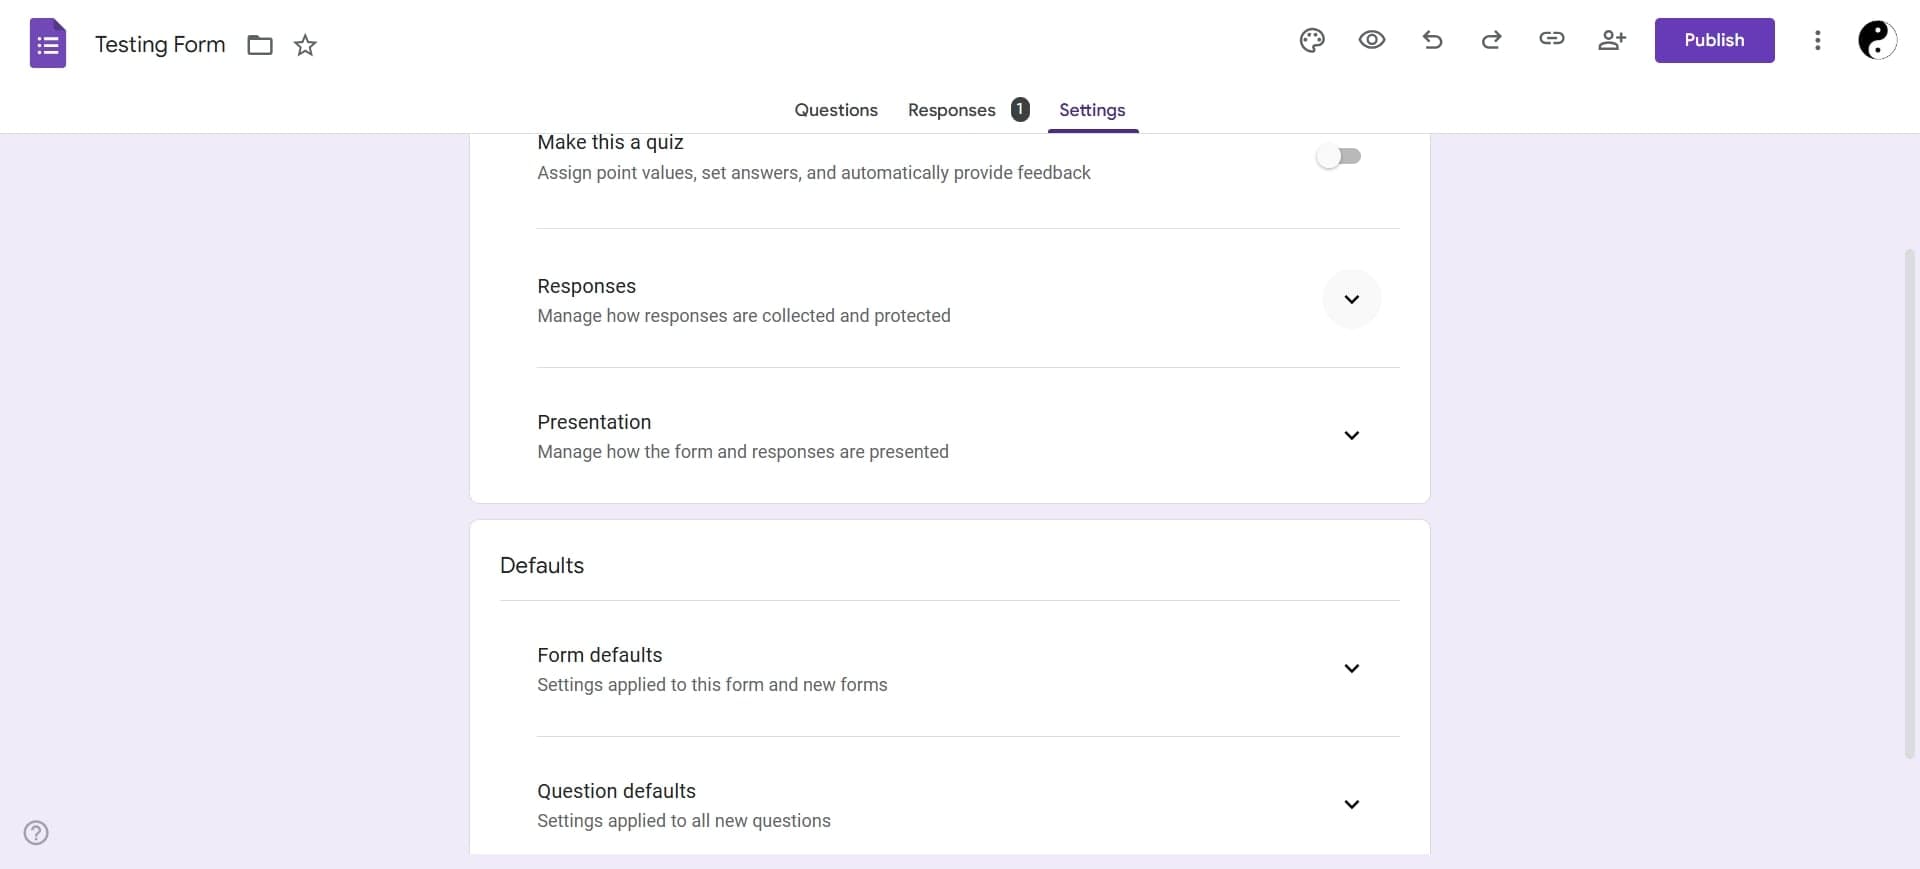Enable the Make this a quiz toggle
1920x869 pixels.
(x=1340, y=156)
